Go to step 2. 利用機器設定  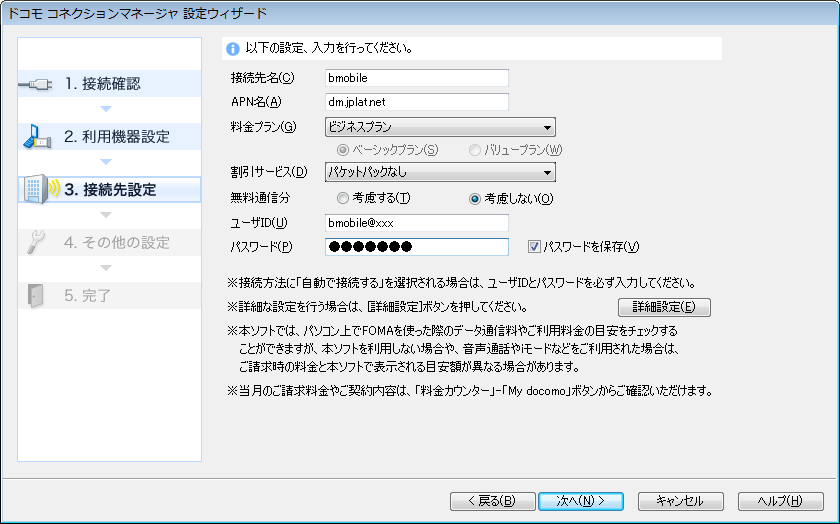coord(117,137)
